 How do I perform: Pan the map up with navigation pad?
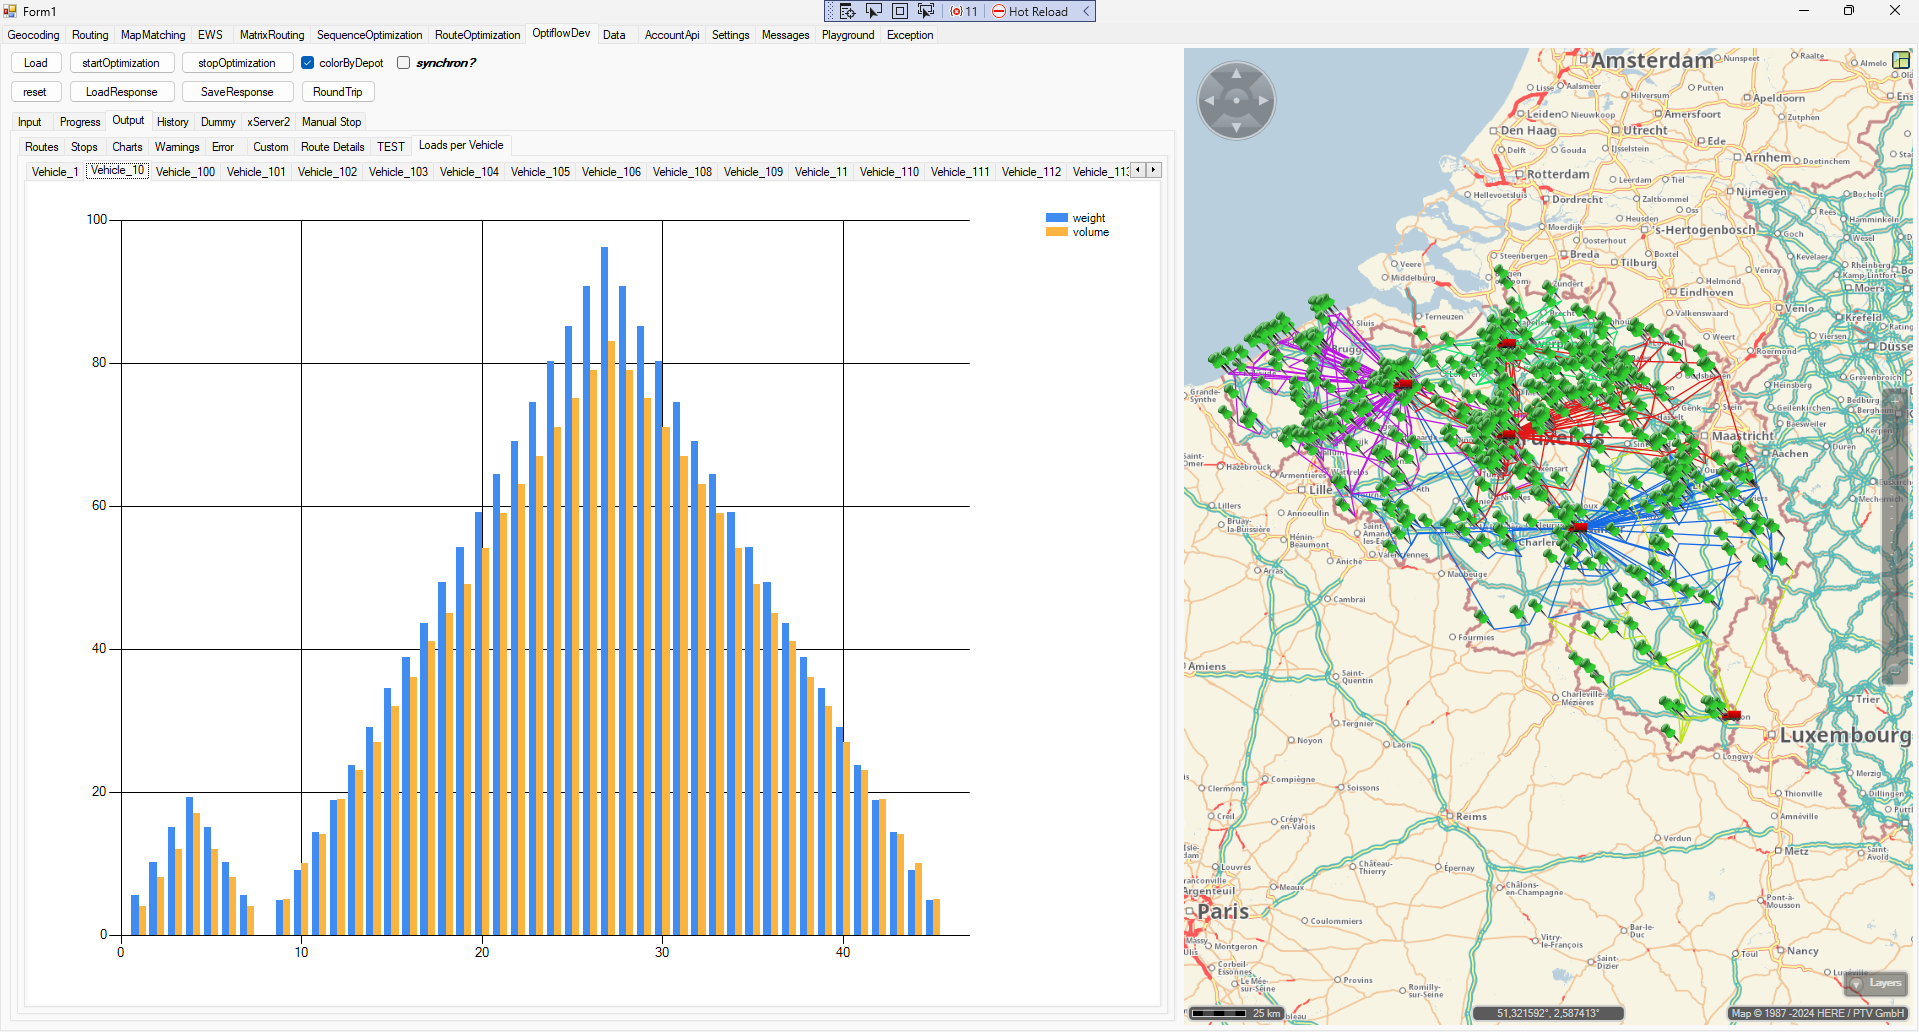tap(1236, 74)
